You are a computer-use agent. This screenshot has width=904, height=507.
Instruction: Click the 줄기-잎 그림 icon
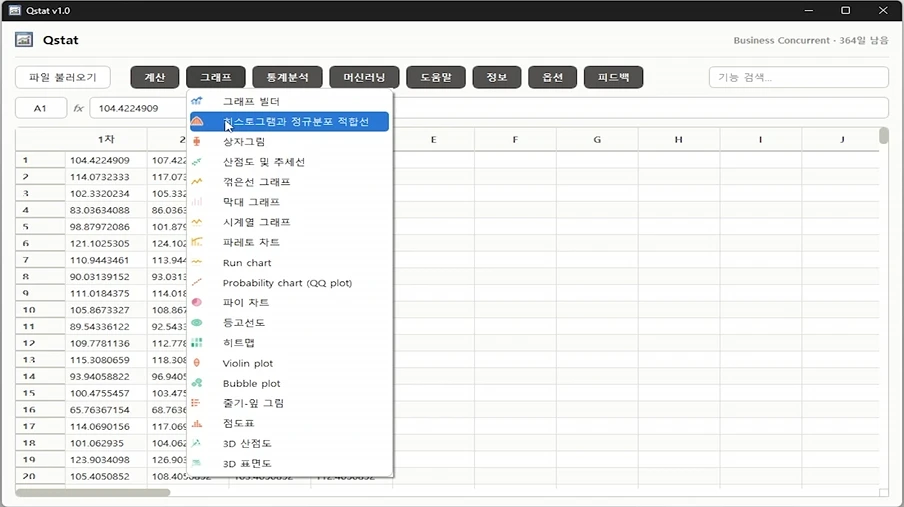pos(197,403)
